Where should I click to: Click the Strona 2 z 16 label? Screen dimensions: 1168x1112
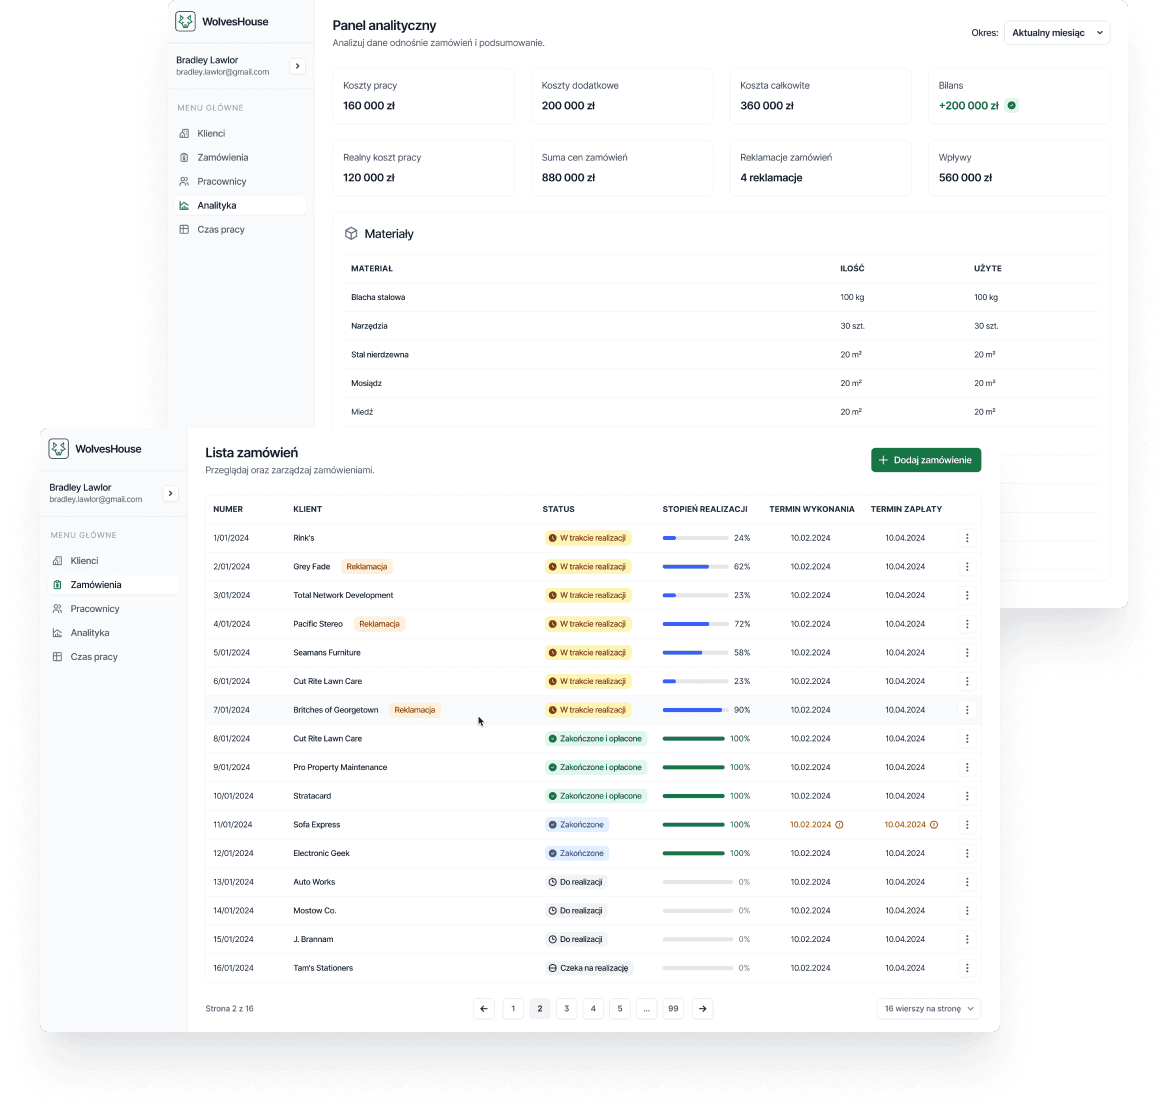point(229,1008)
